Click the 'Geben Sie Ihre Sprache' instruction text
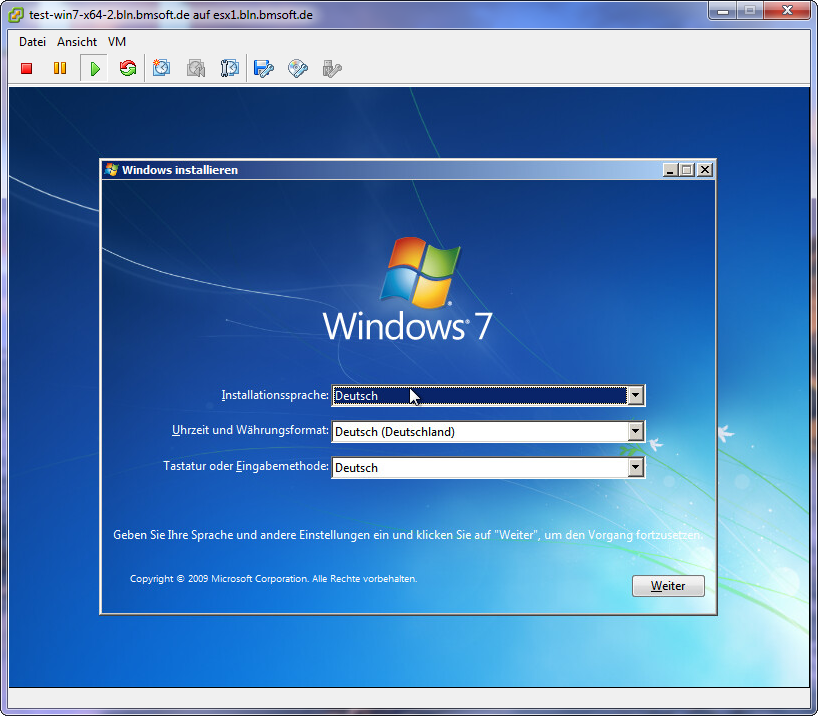 (x=408, y=535)
